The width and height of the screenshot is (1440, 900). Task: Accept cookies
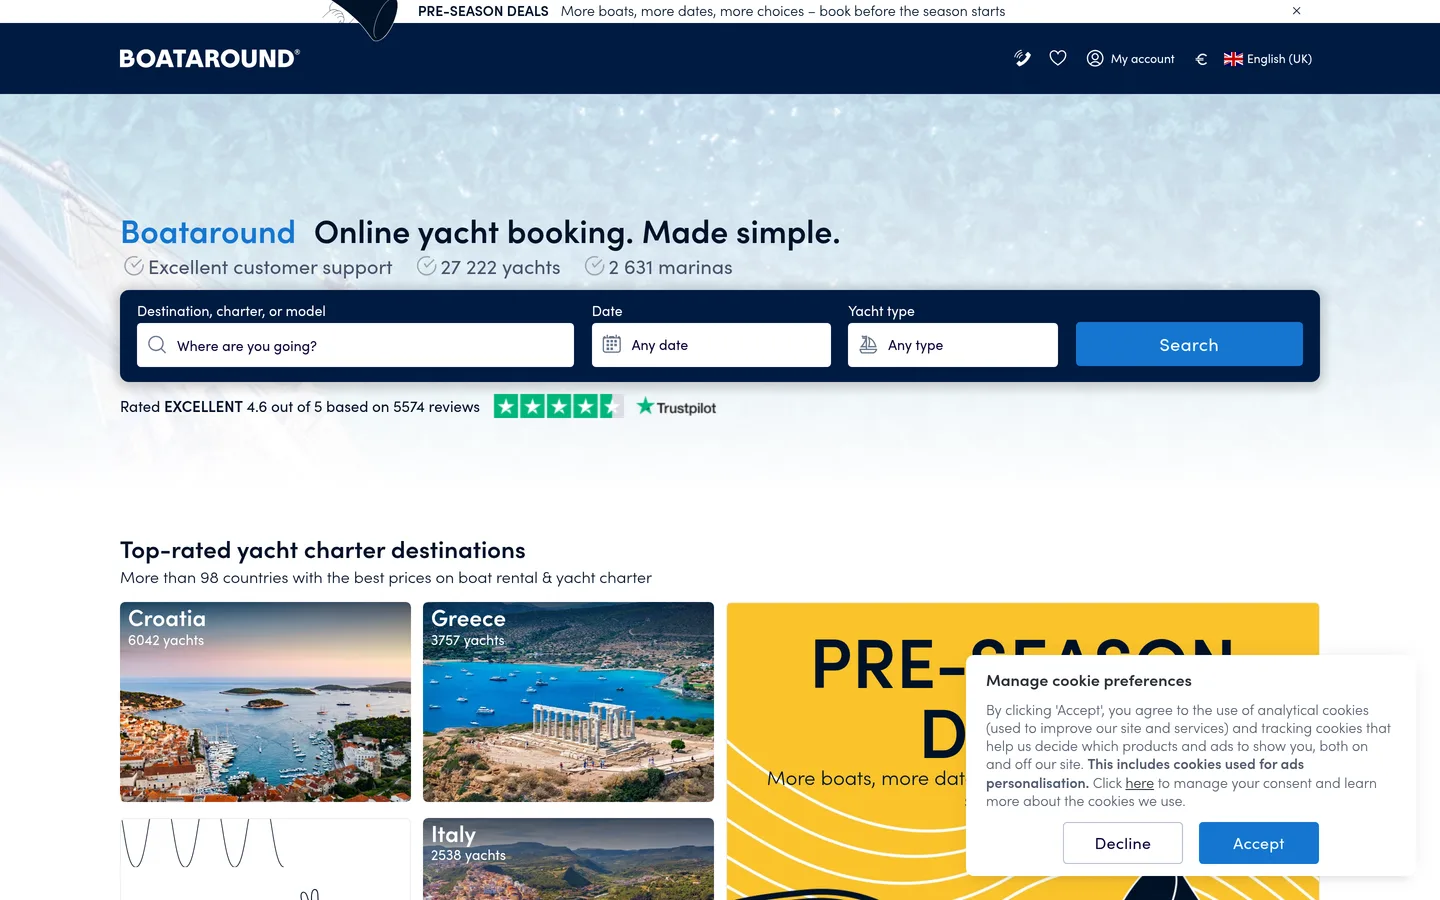pos(1259,843)
